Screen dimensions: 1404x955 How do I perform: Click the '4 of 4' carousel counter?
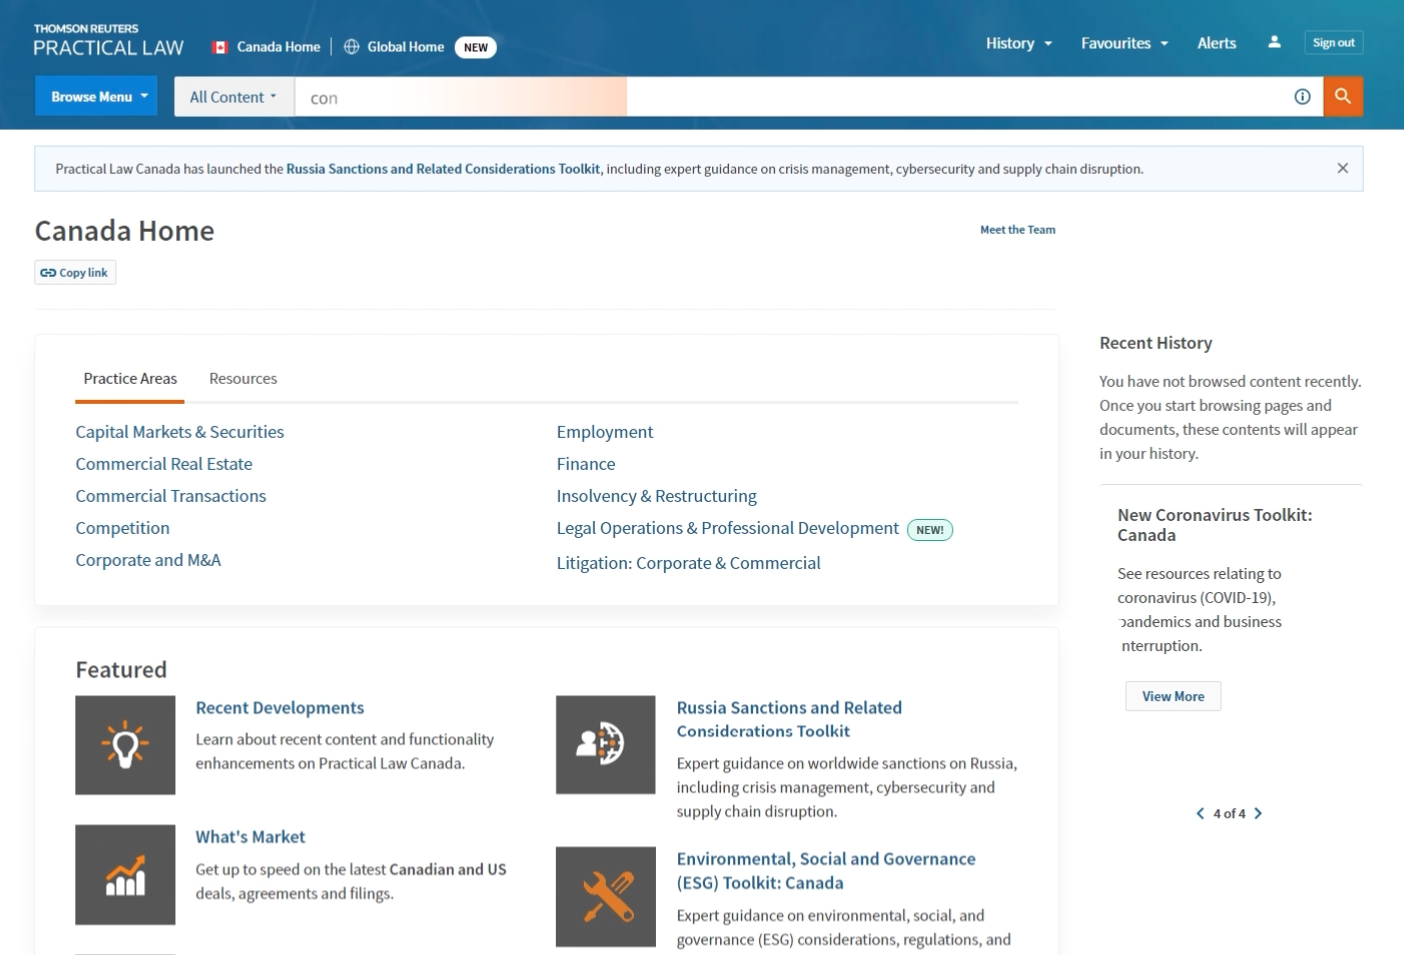(x=1229, y=814)
